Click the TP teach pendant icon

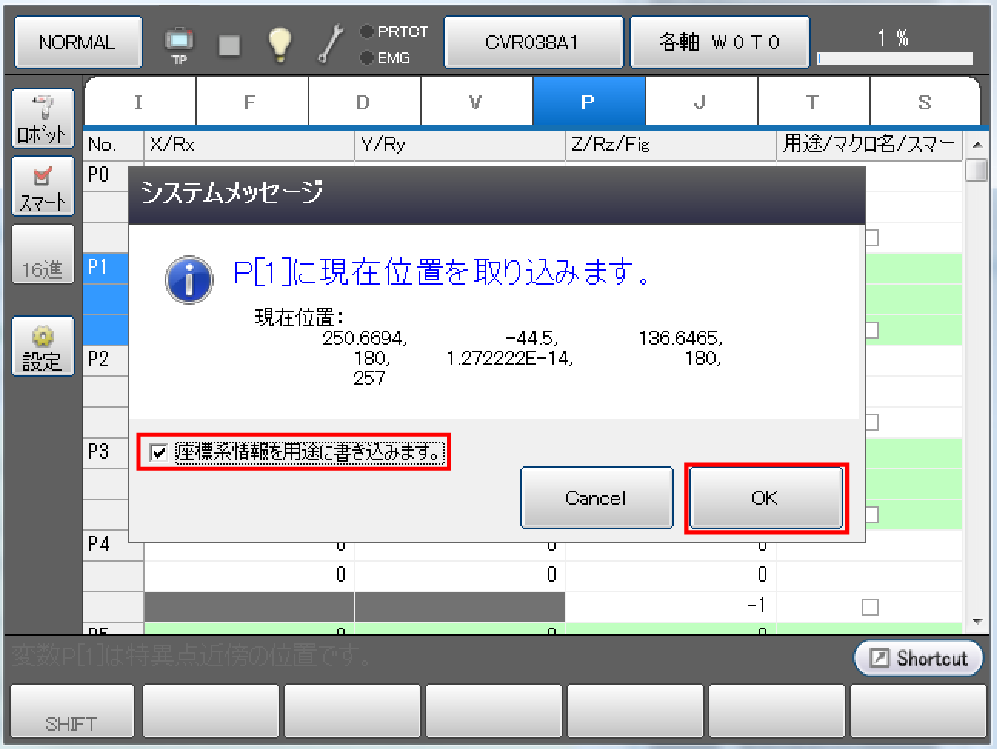(180, 43)
